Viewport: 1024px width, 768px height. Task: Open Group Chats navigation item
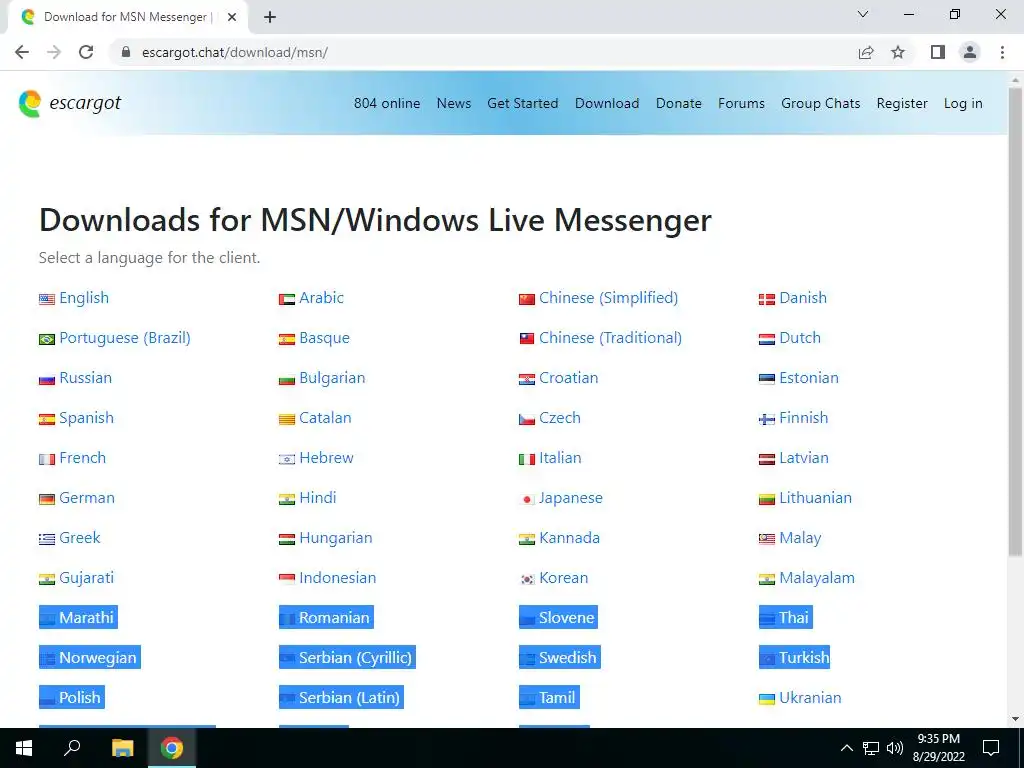821,103
